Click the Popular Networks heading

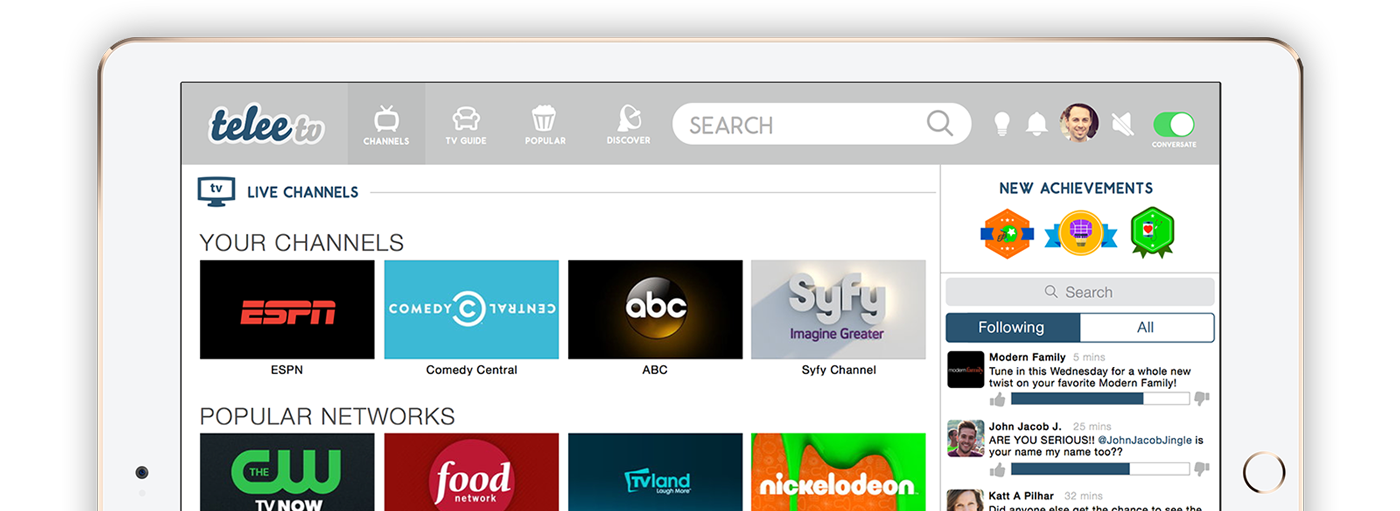coord(327,416)
